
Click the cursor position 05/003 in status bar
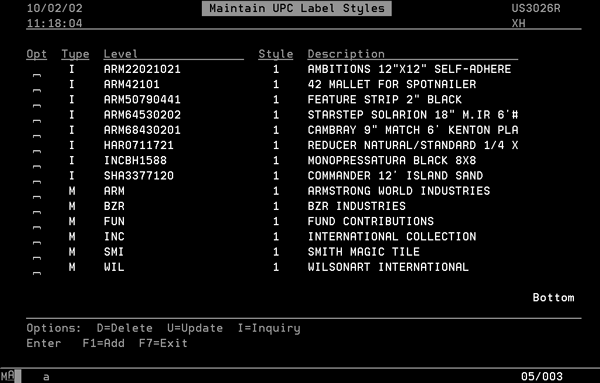(x=542, y=376)
